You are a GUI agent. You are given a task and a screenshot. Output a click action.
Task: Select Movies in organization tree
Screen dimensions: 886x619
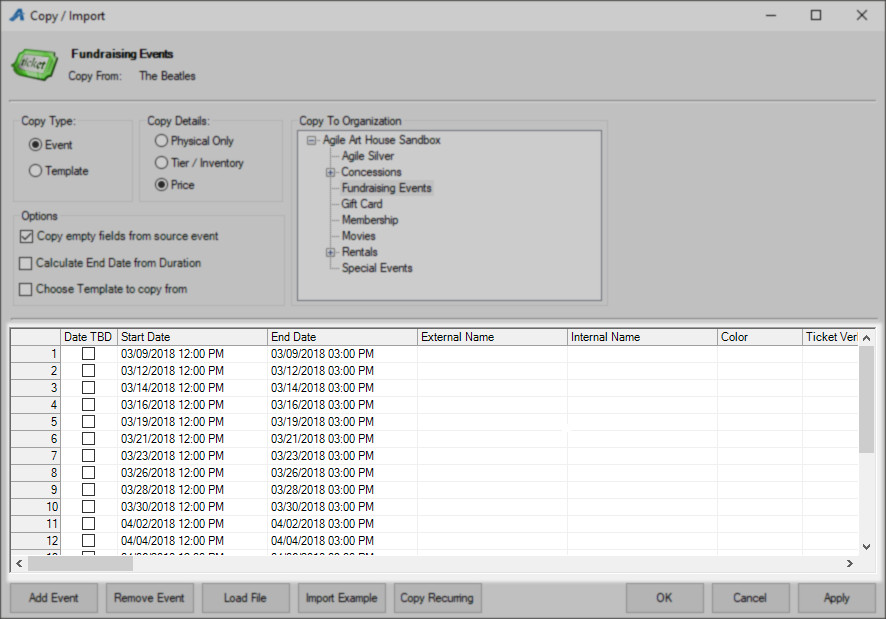(x=358, y=236)
